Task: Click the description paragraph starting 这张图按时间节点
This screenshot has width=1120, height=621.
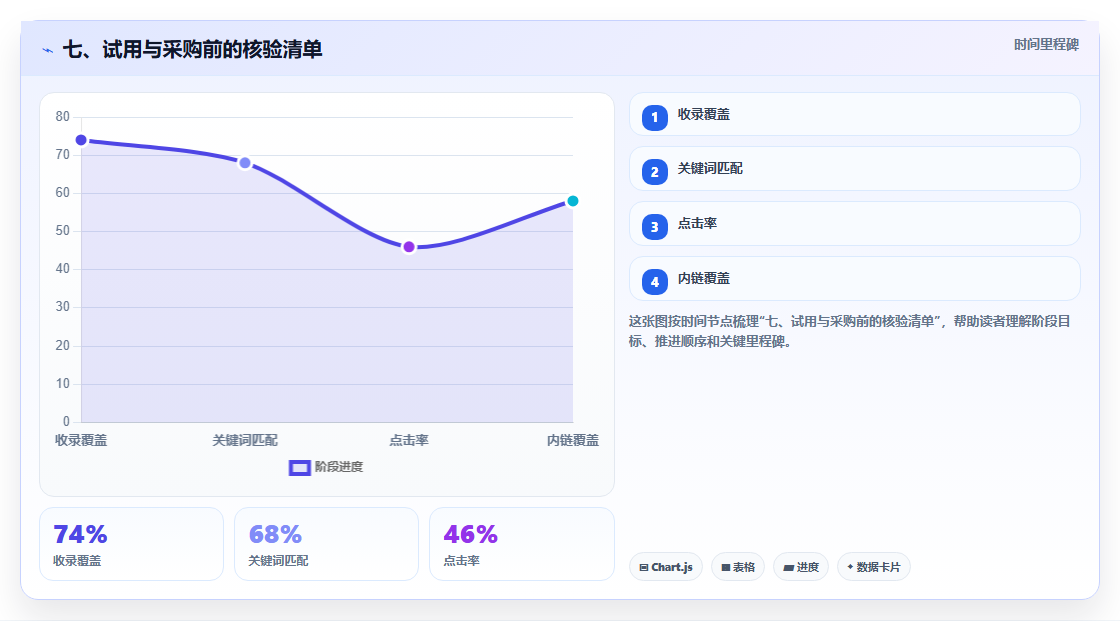Action: [x=850, y=331]
